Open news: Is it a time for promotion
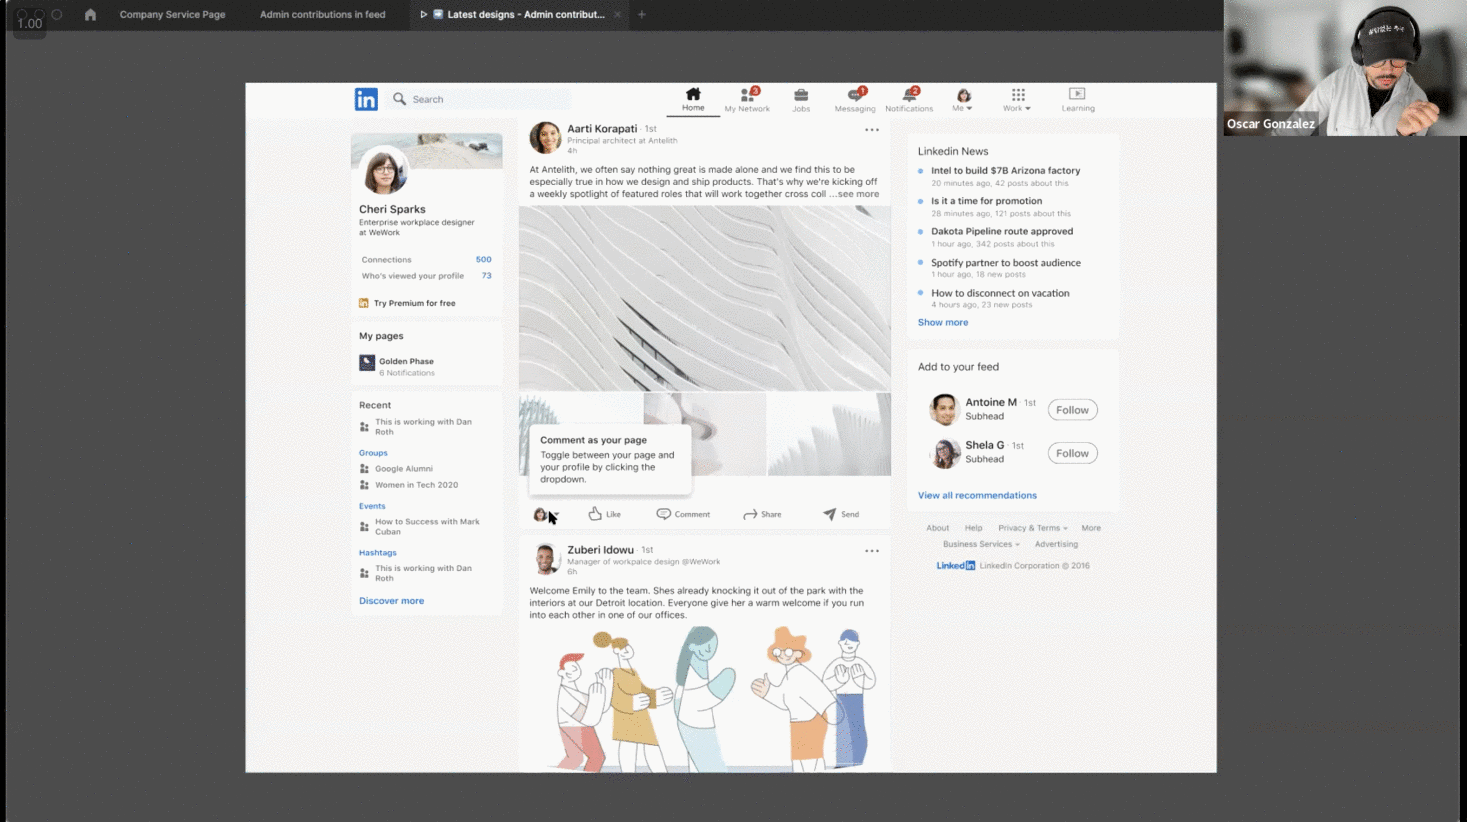1467x822 pixels. click(986, 201)
